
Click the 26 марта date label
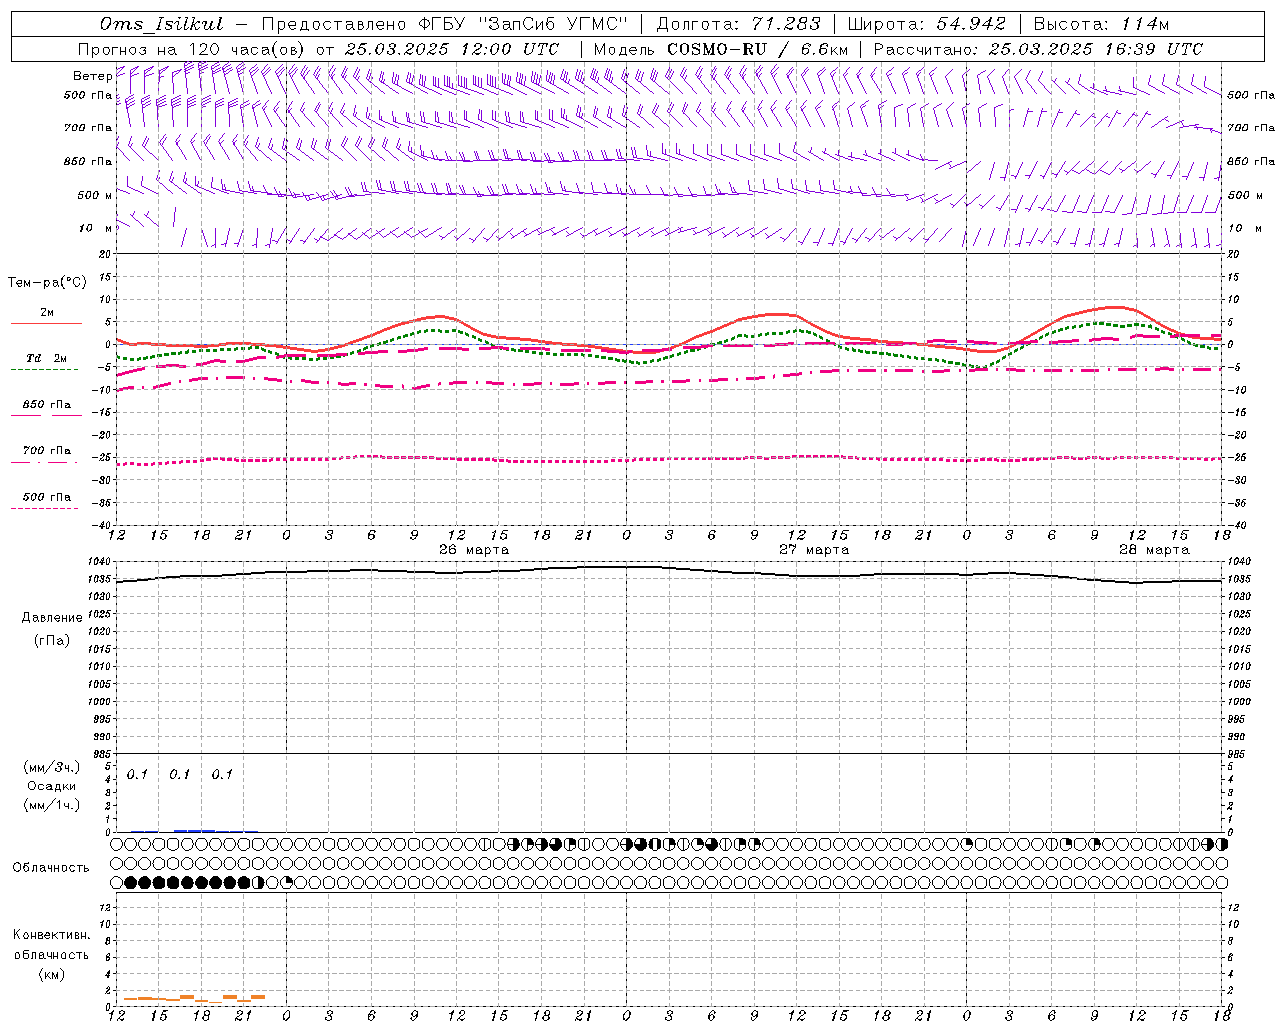point(474,550)
